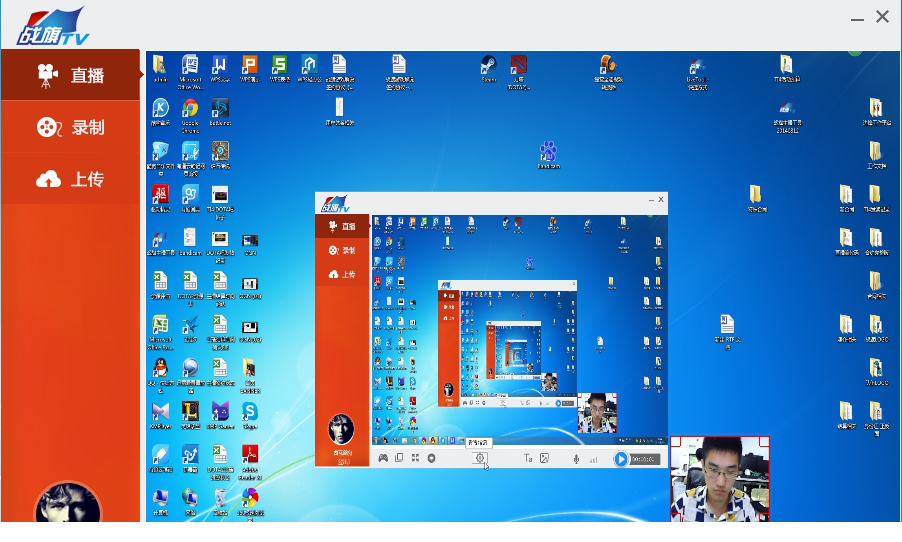Select the Battle.net desktop shortcut
Image resolution: width=902 pixels, height=542 pixels.
tap(220, 112)
